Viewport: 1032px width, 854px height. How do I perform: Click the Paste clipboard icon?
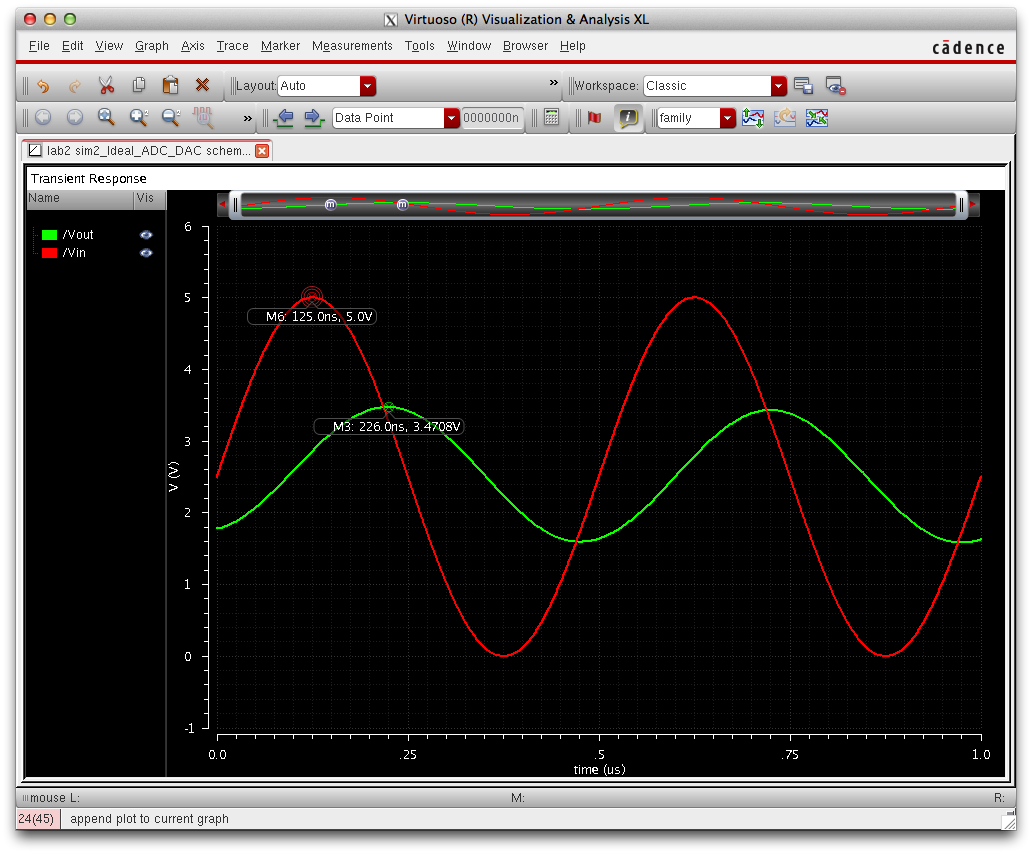pos(170,86)
